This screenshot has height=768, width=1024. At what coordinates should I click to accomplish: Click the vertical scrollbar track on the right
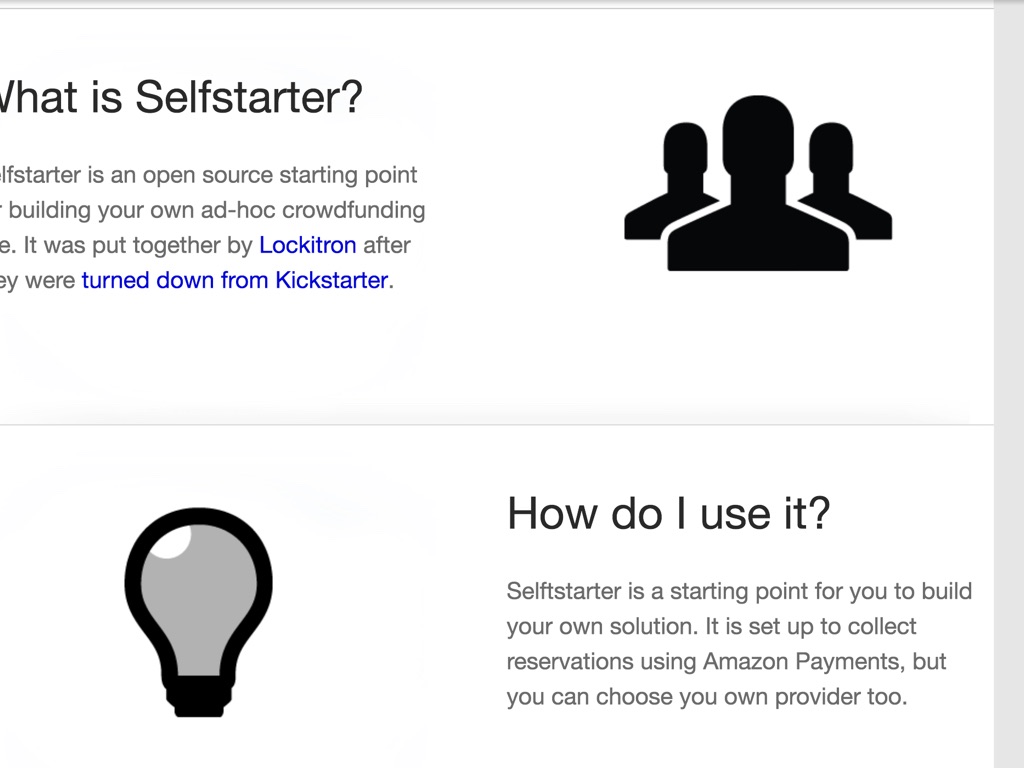(1009, 400)
